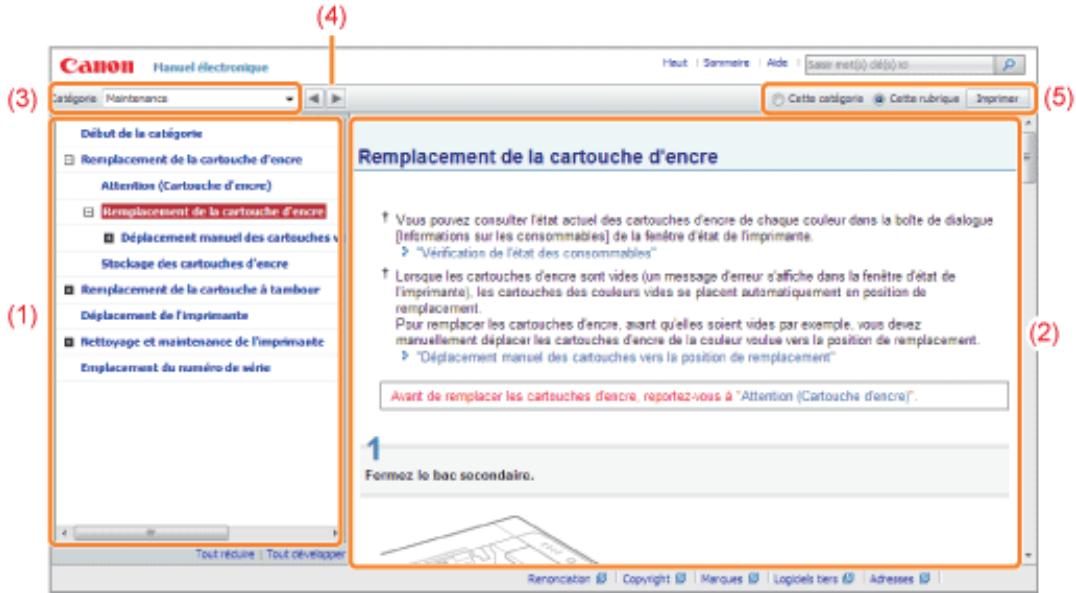Viewport: 1076px width, 593px height.
Task: Click Tout réduire link
Action: pos(225,554)
